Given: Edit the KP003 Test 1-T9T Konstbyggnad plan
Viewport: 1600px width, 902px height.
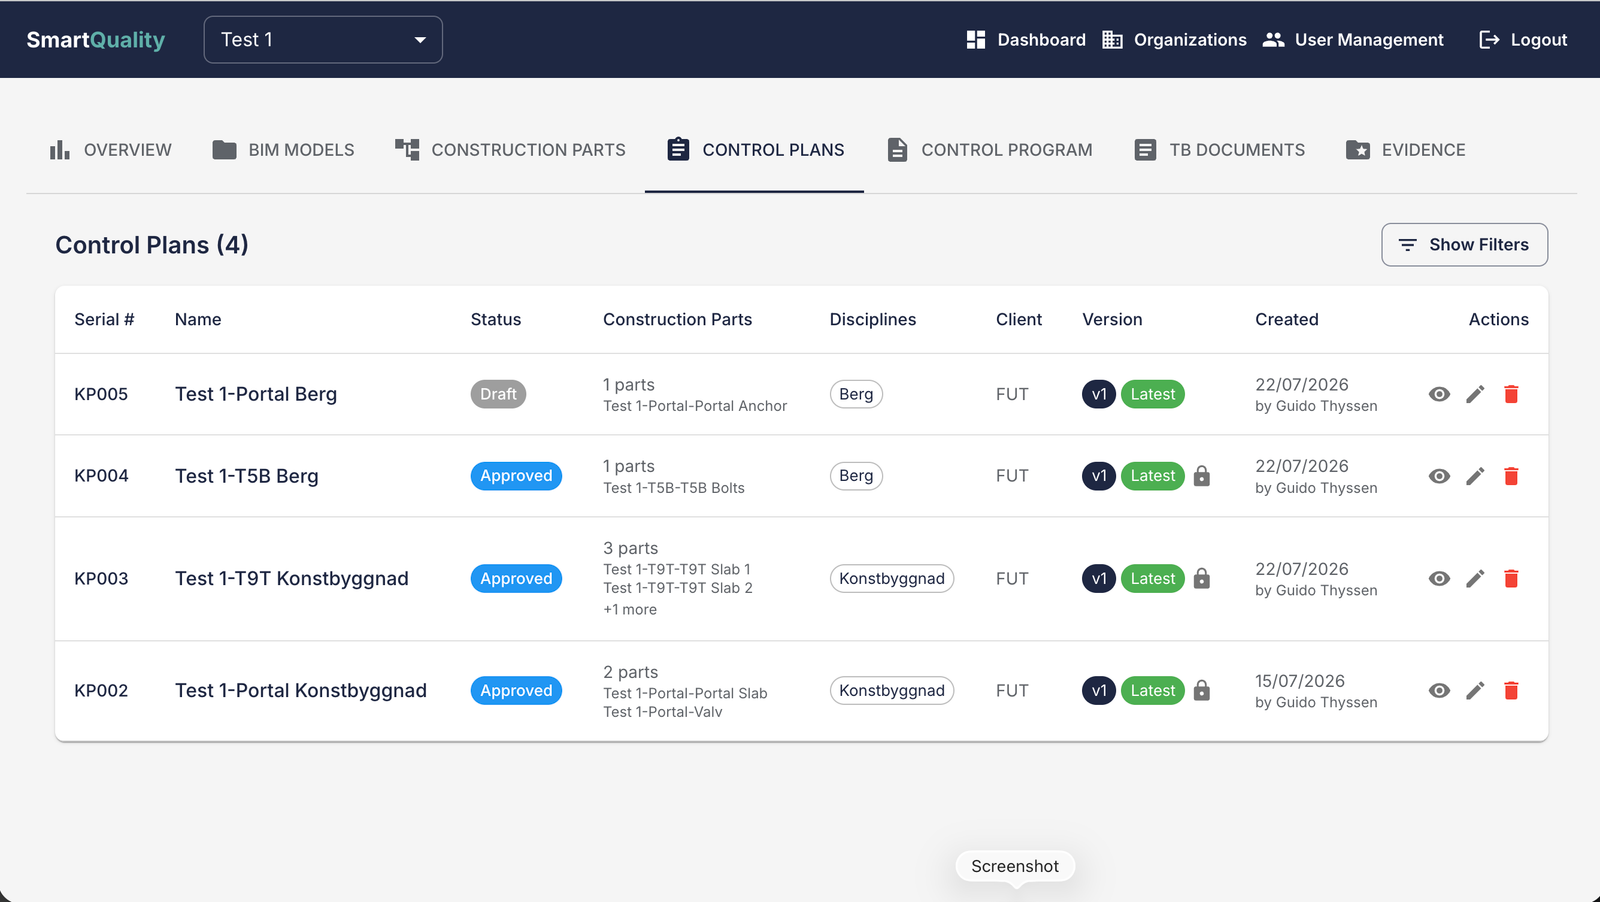Looking at the screenshot, I should point(1475,578).
